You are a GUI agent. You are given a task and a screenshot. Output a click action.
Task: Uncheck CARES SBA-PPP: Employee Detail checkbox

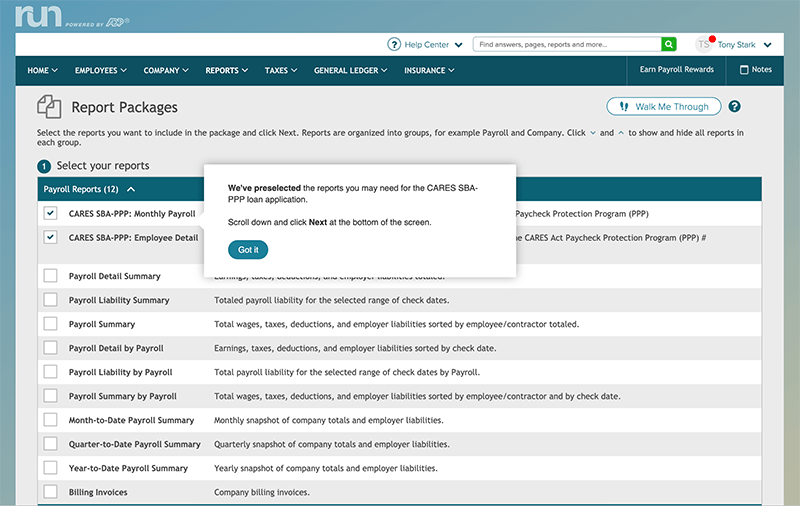tap(50, 237)
